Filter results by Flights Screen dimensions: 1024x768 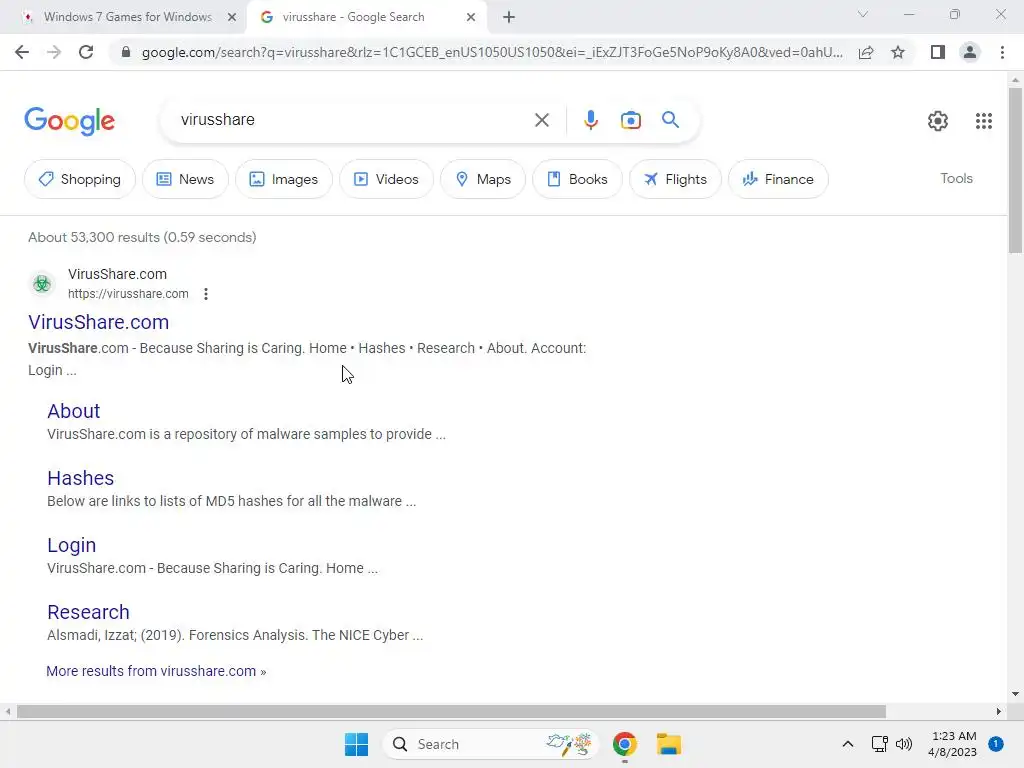click(675, 179)
